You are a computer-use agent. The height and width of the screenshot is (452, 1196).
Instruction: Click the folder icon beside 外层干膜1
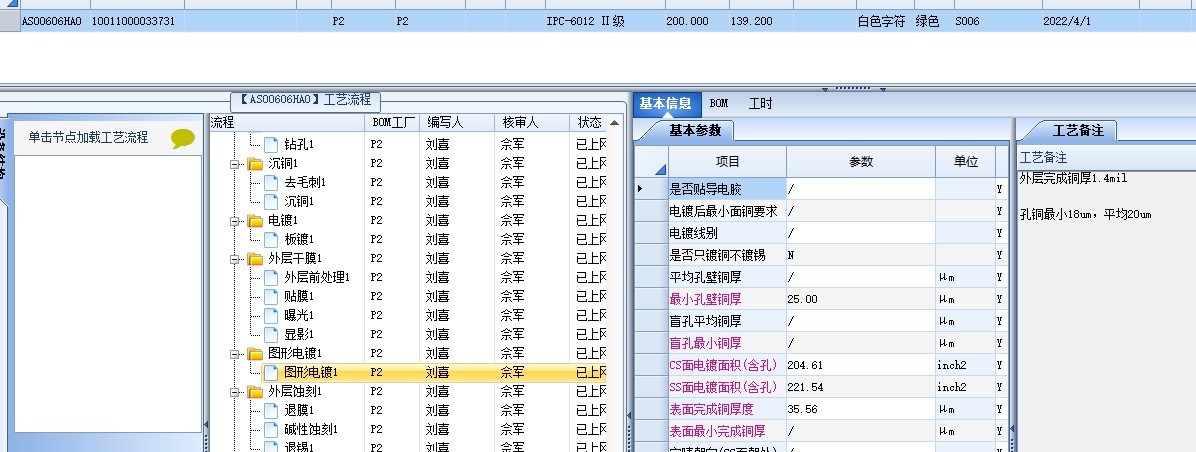point(255,258)
